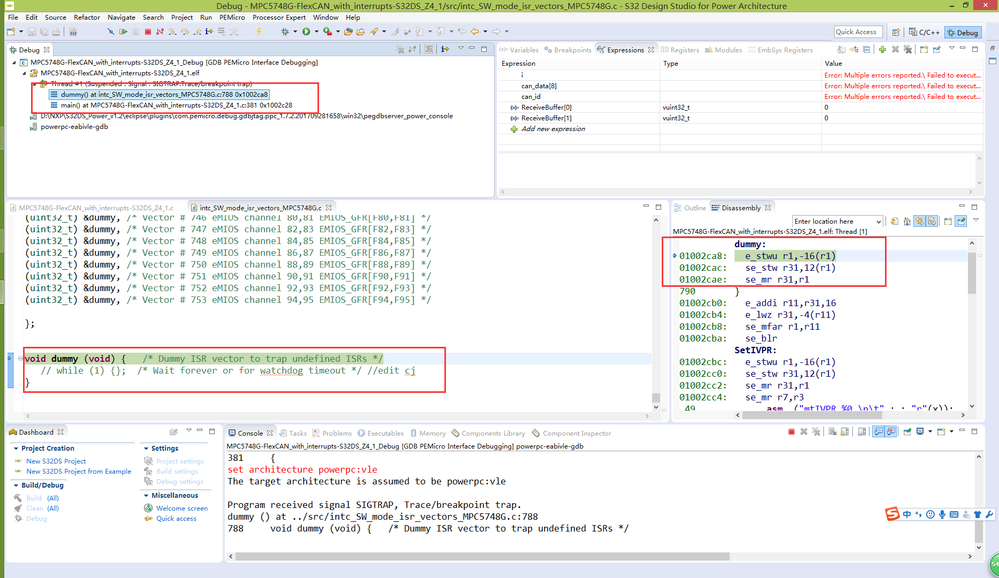Click green plus Add Expression icon
The image size is (999, 578).
(882, 50)
